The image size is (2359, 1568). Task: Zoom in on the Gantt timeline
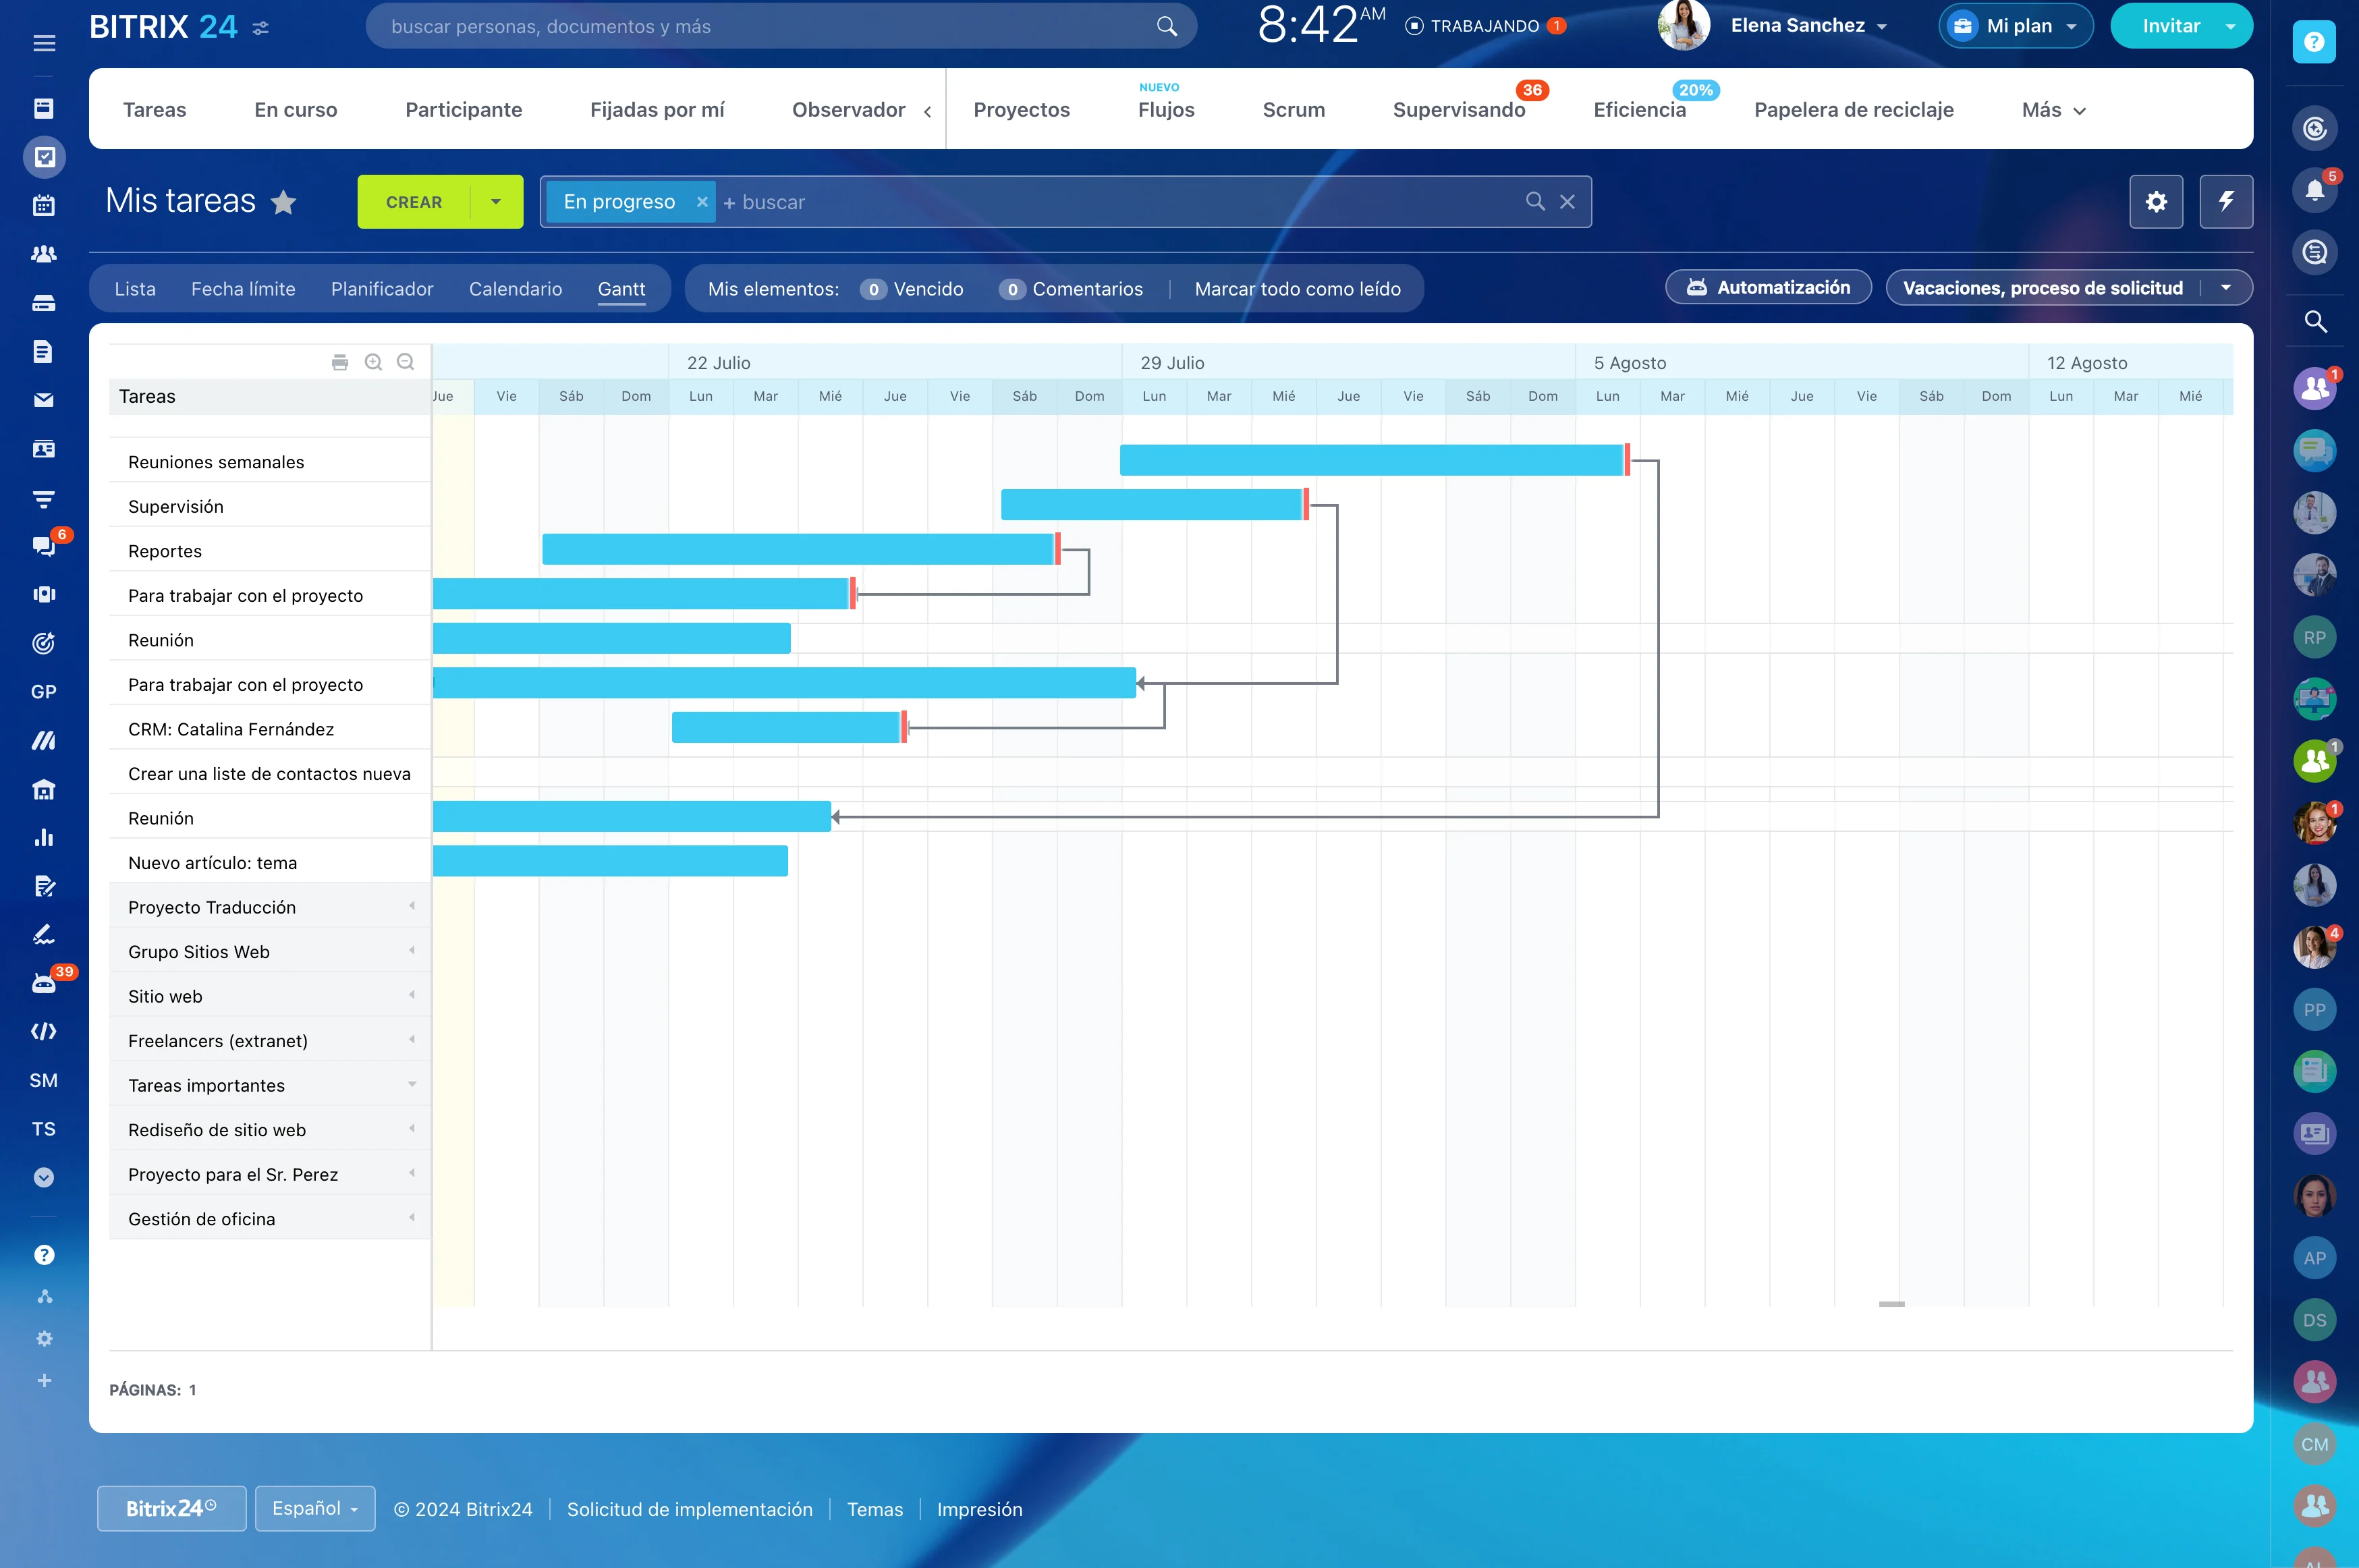tap(373, 361)
